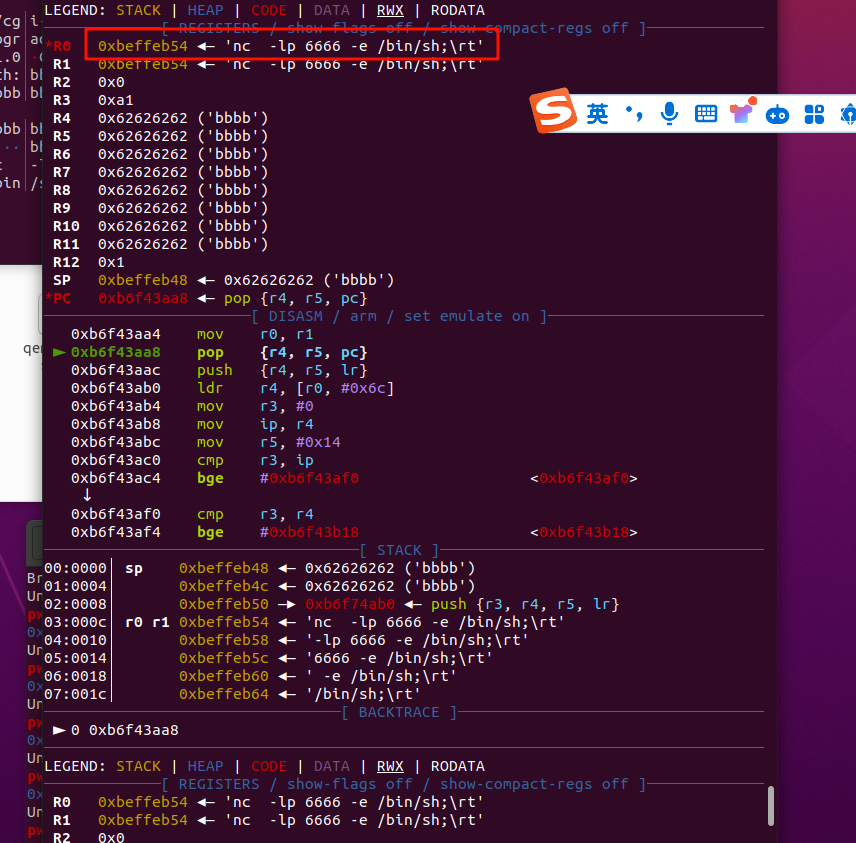Click the STACK section header
The image size is (856, 843).
(399, 550)
